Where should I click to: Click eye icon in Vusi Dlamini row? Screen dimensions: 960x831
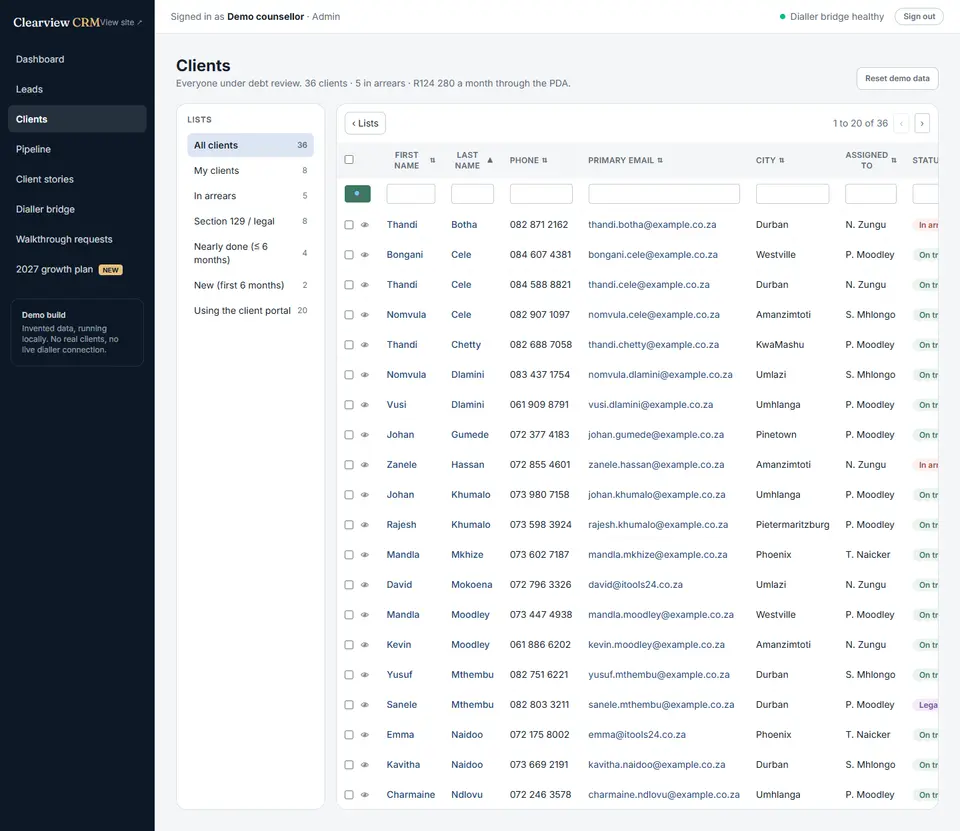click(x=365, y=405)
